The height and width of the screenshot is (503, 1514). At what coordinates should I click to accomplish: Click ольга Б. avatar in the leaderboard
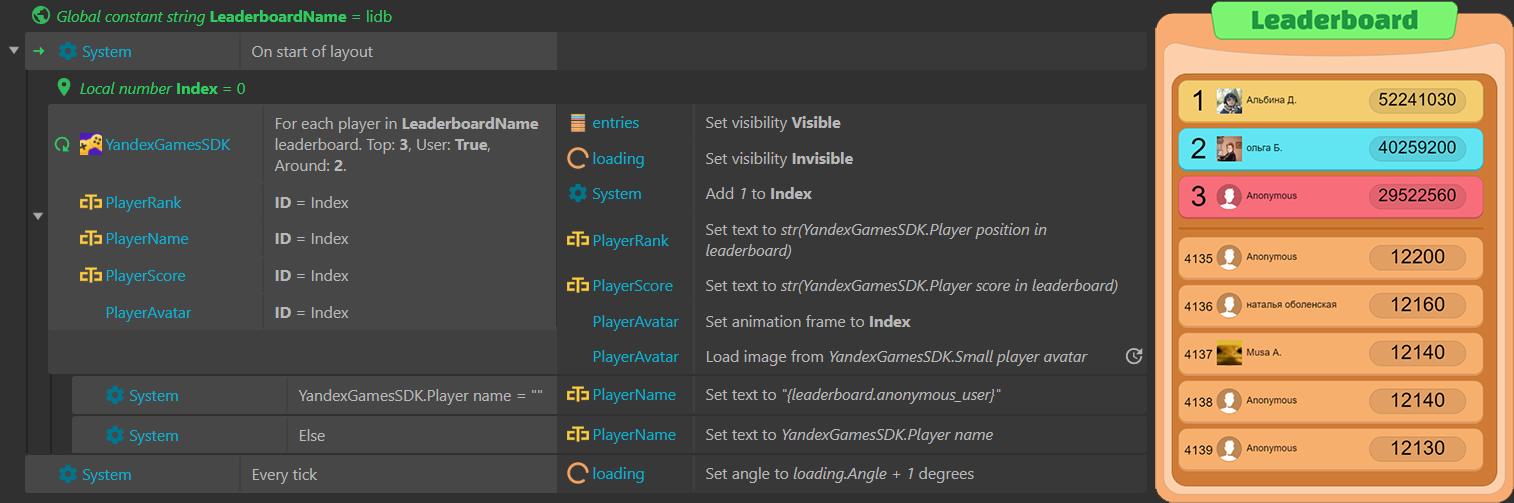(x=1228, y=149)
